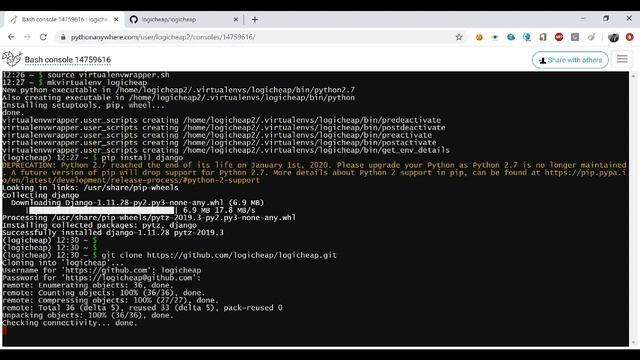
Task: Go back with the browser back arrow
Action: tap(11, 37)
